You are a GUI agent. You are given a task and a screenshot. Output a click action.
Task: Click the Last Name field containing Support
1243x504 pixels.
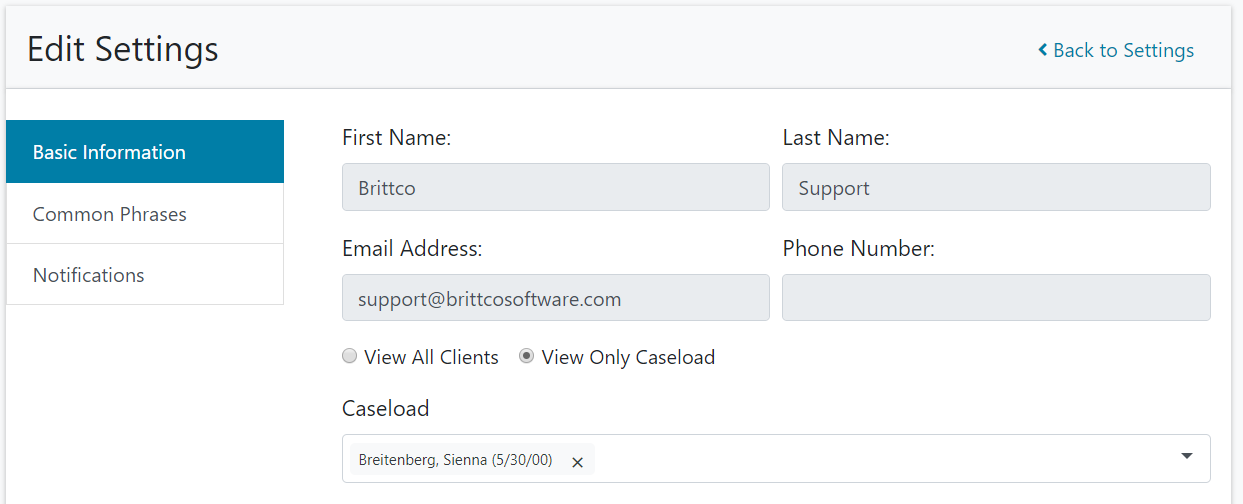[996, 188]
